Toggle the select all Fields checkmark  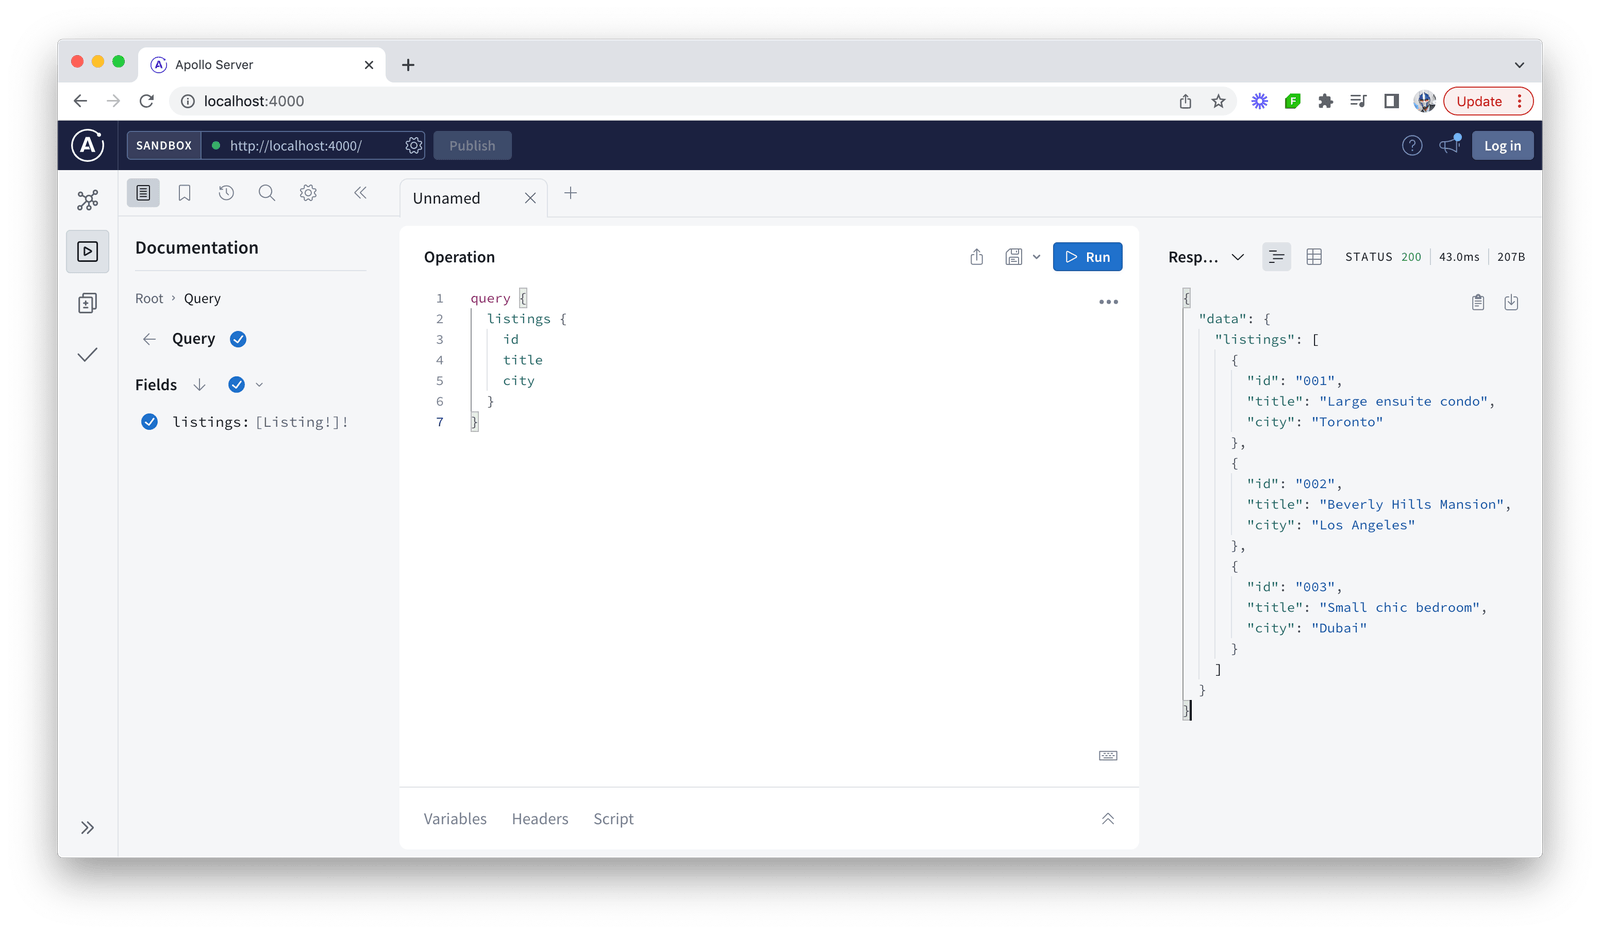coord(237,385)
